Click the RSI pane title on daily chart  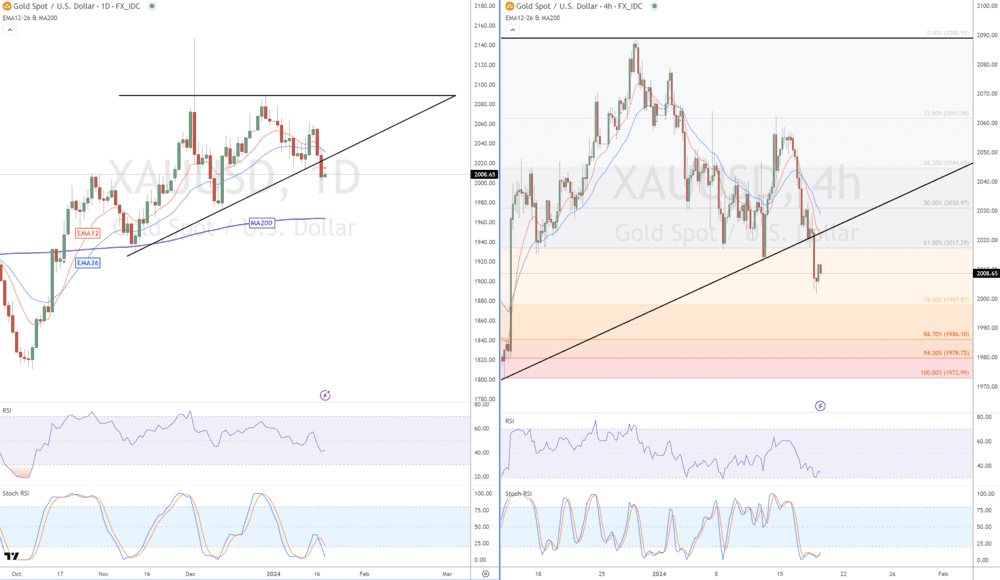7,411
